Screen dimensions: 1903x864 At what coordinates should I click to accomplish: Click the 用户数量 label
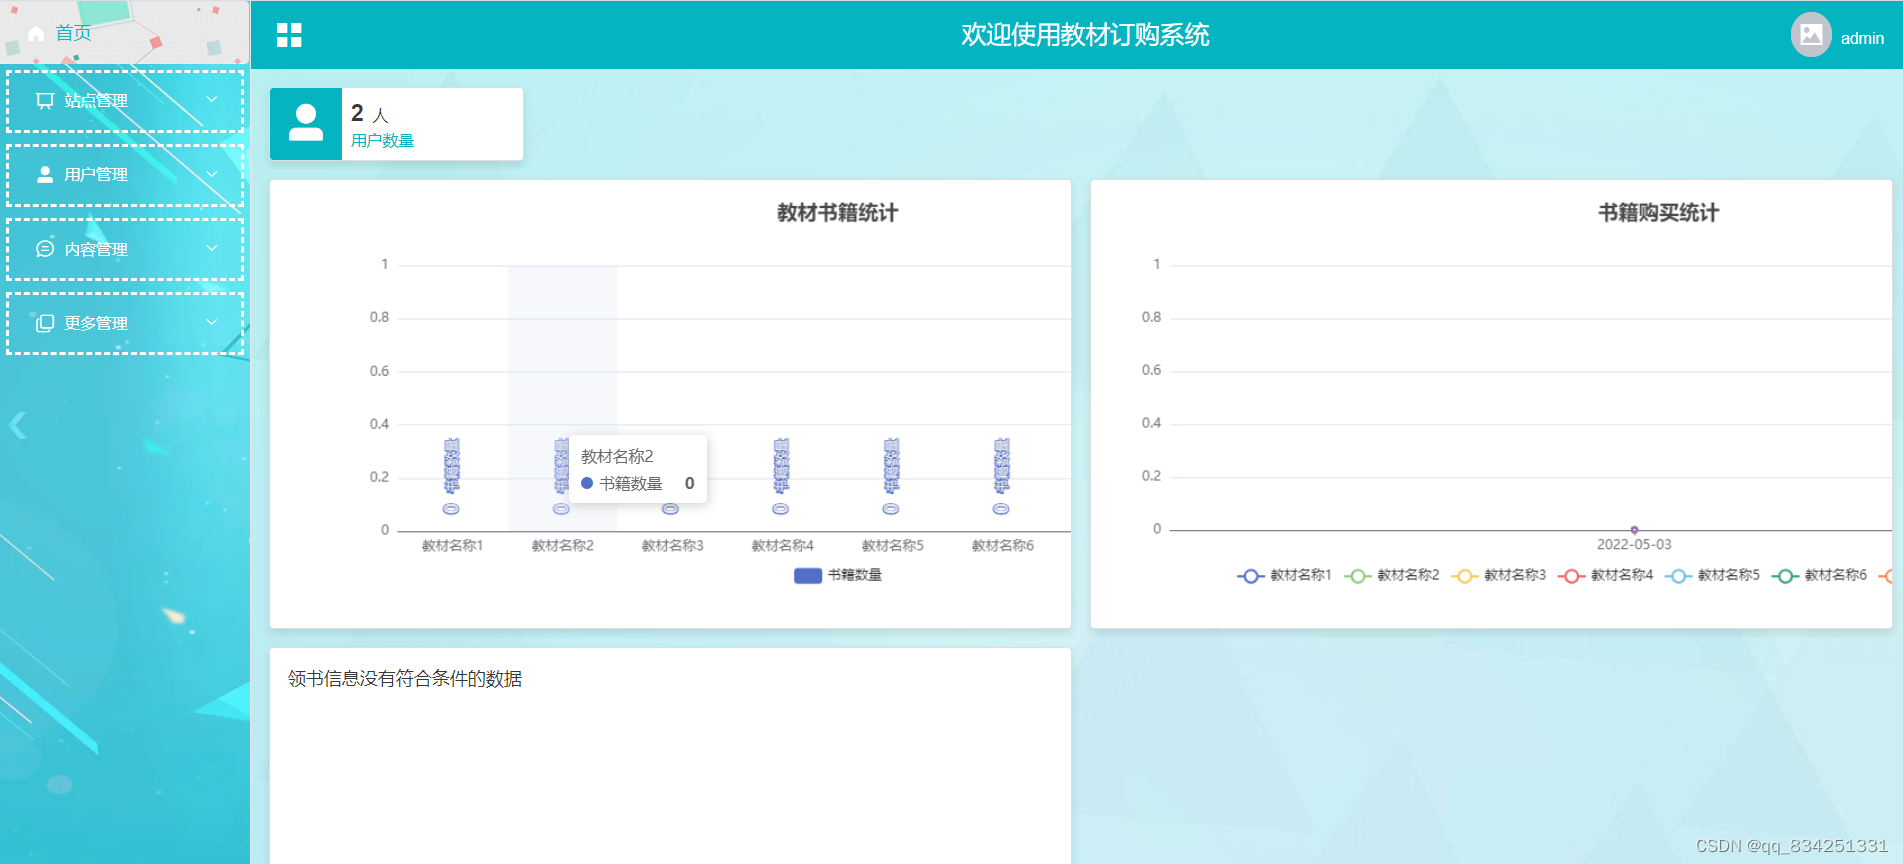point(383,141)
